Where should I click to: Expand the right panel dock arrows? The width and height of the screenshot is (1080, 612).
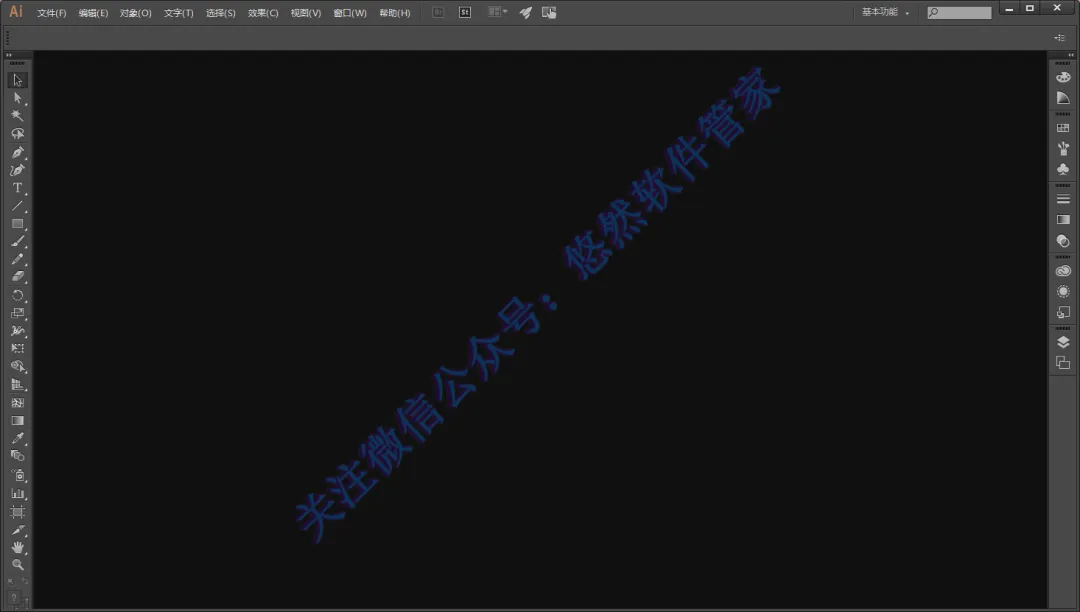pos(1070,55)
